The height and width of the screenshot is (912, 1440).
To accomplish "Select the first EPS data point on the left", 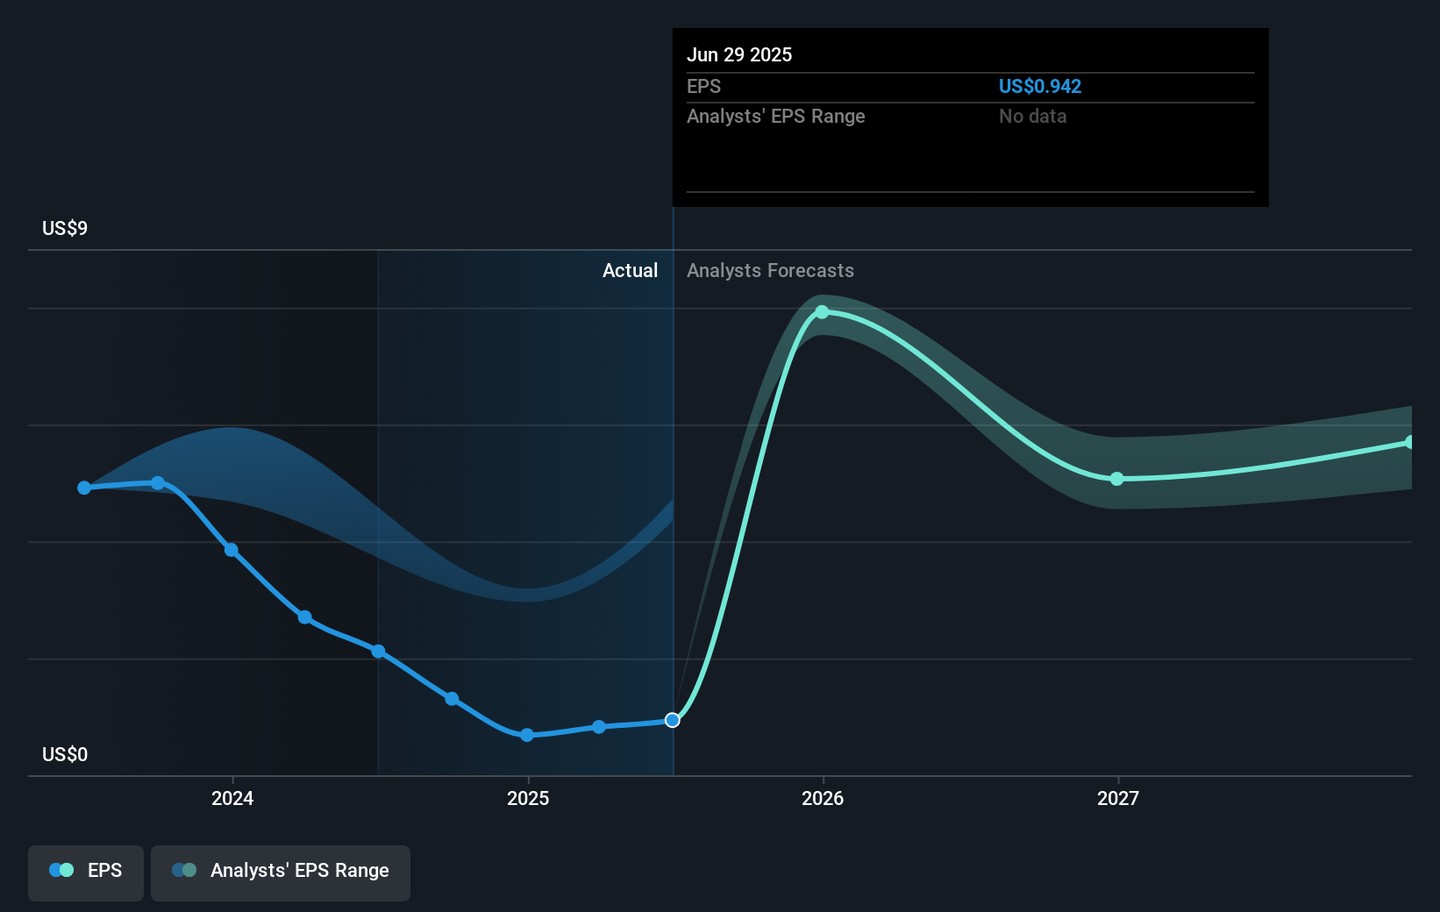I will pyautogui.click(x=85, y=488).
